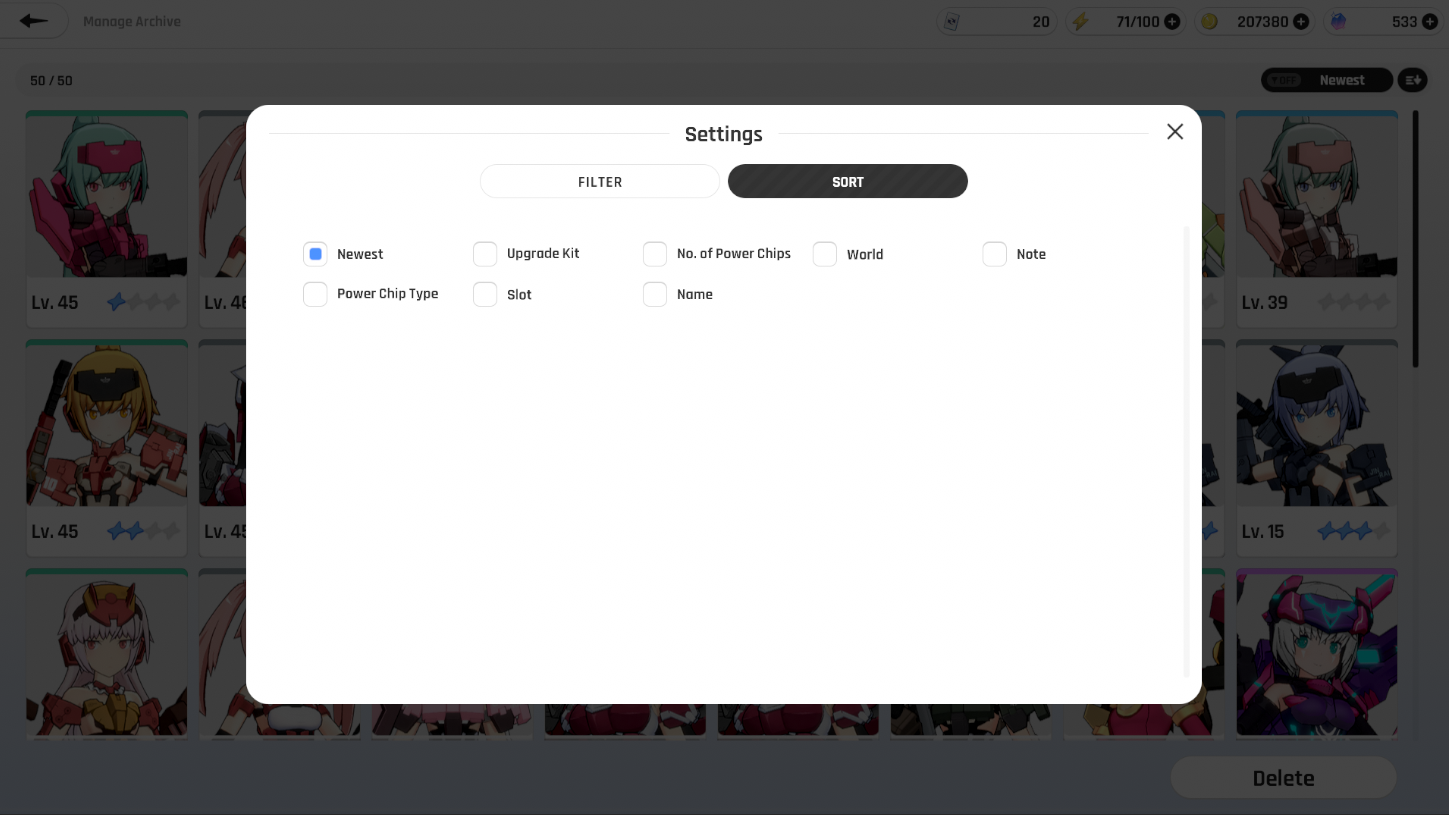
Task: Select the Lv. 45 one-star green-haired character card
Action: click(x=107, y=218)
